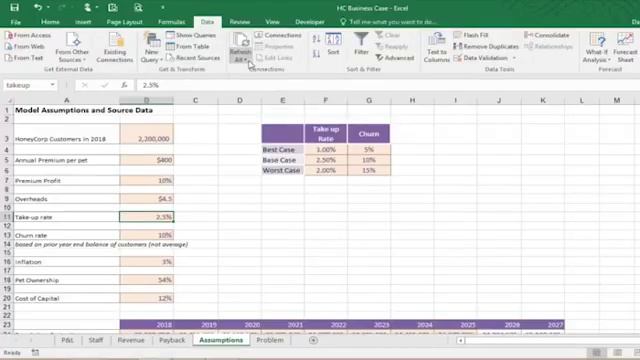This screenshot has width=640, height=360.
Task: Open Existing Connections
Action: pyautogui.click(x=115, y=47)
